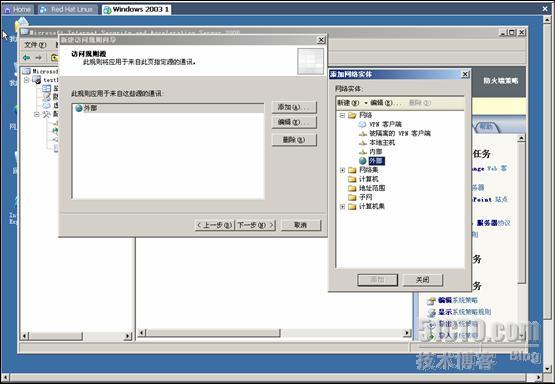Viewport: 555px width, 384px height.
Task: Select the 被隔离的 VPN 客户端 network entry
Action: [400, 133]
